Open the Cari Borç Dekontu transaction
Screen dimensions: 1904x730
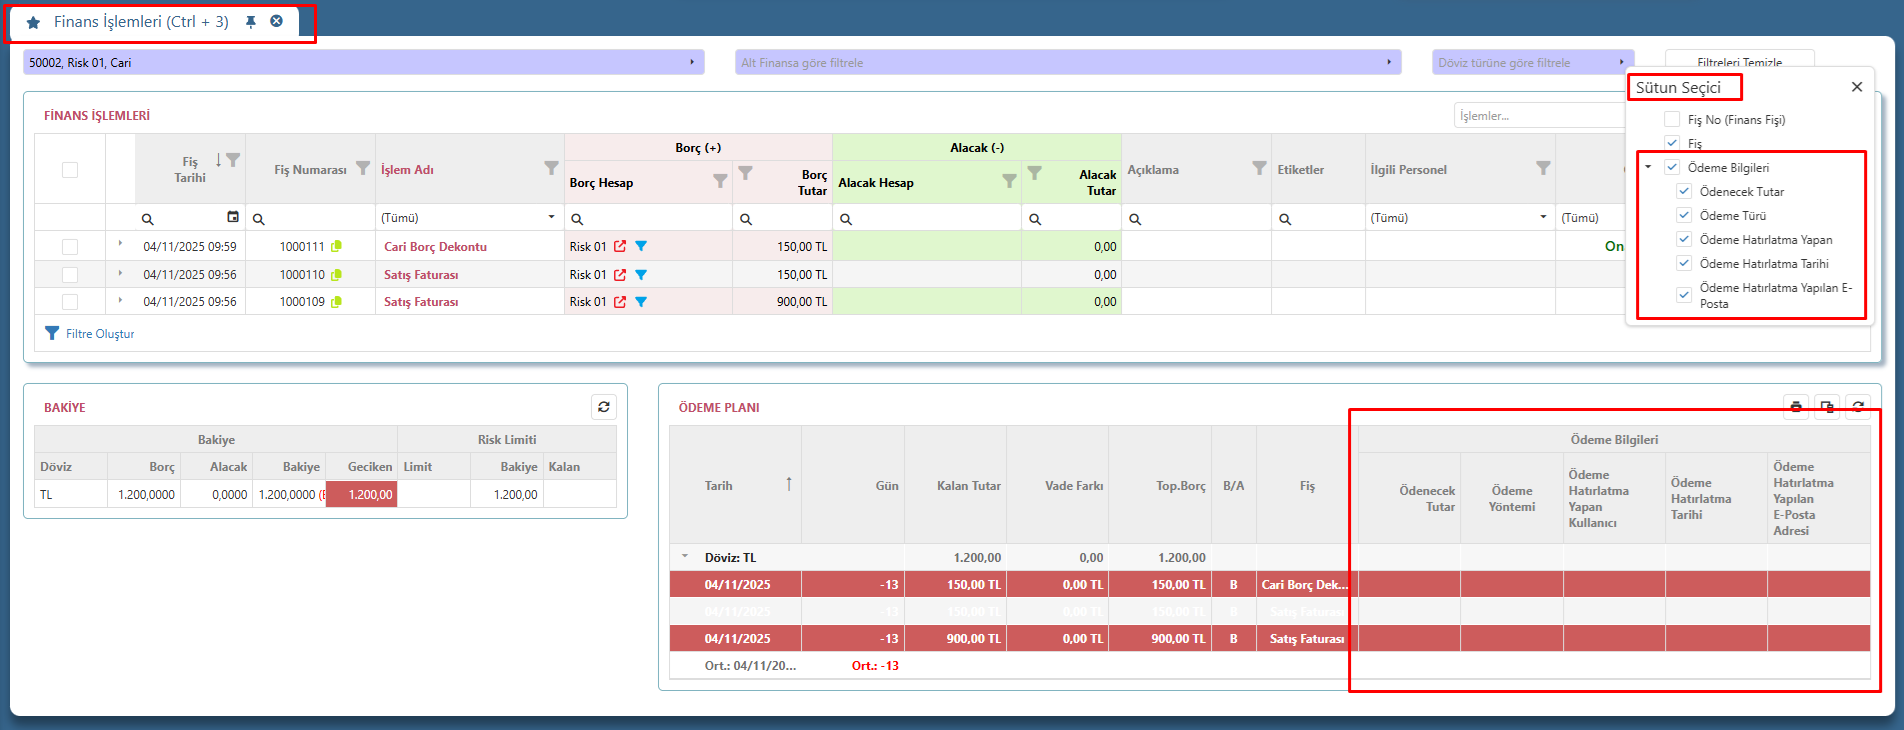(x=435, y=247)
